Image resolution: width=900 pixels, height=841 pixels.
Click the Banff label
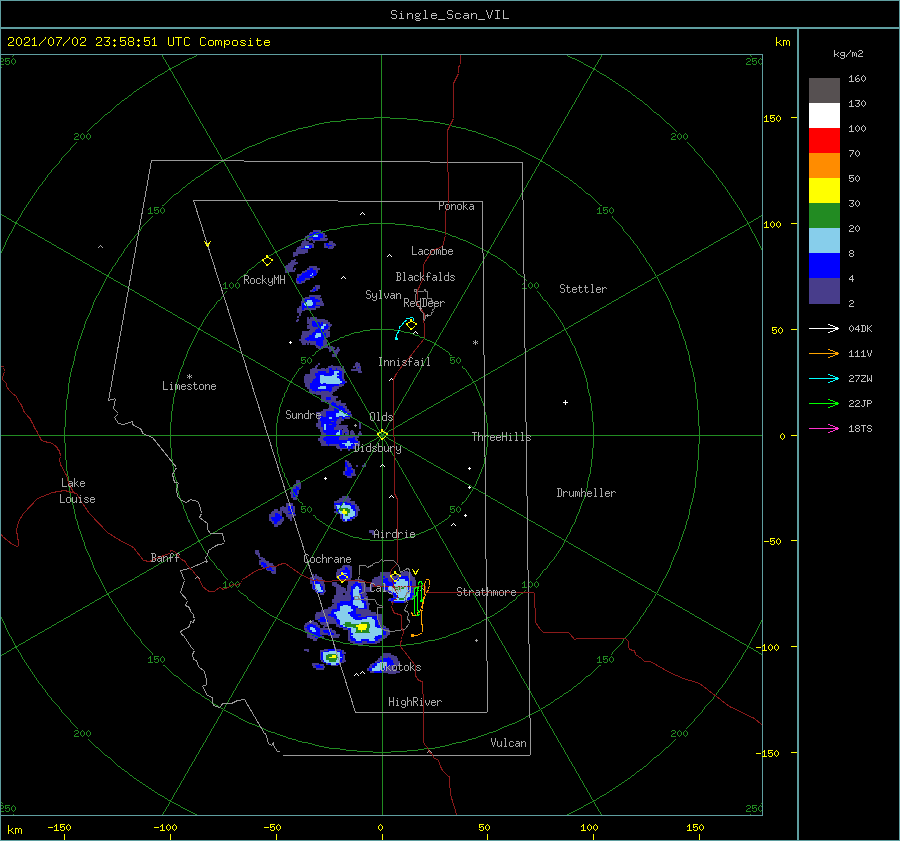(165, 557)
